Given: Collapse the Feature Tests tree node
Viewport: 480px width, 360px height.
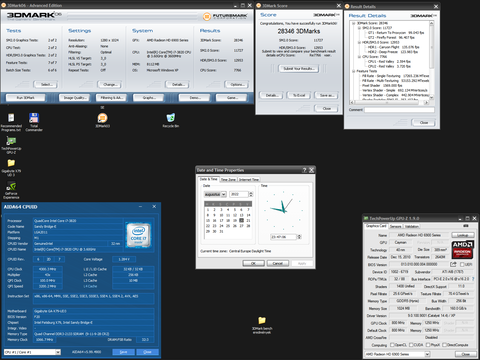Looking at the screenshot, I should 354,71.
